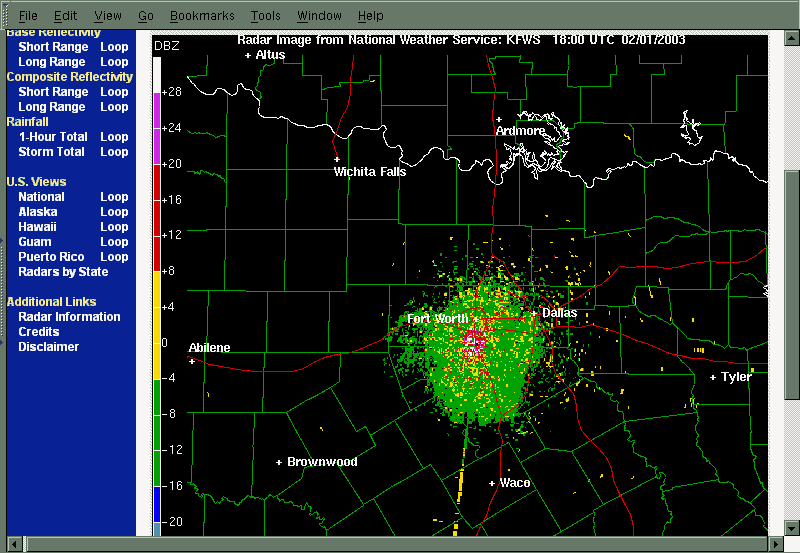Image resolution: width=800 pixels, height=553 pixels.
Task: Click the vertical scrollbar thumb
Action: point(791,286)
